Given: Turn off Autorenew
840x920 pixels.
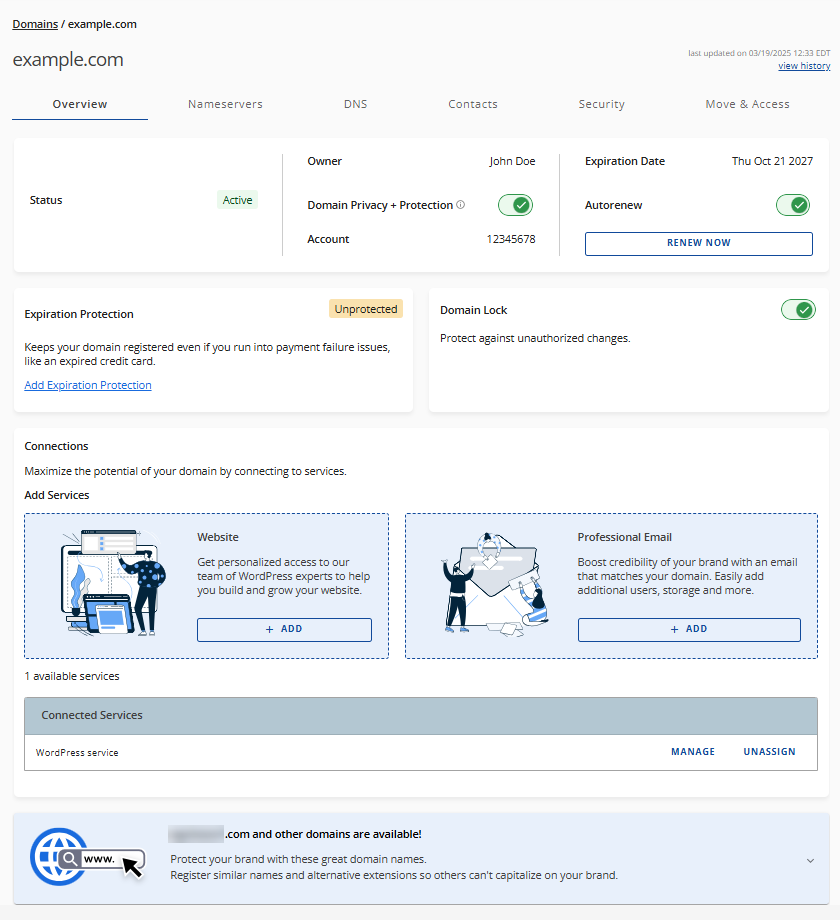Looking at the screenshot, I should coord(793,204).
